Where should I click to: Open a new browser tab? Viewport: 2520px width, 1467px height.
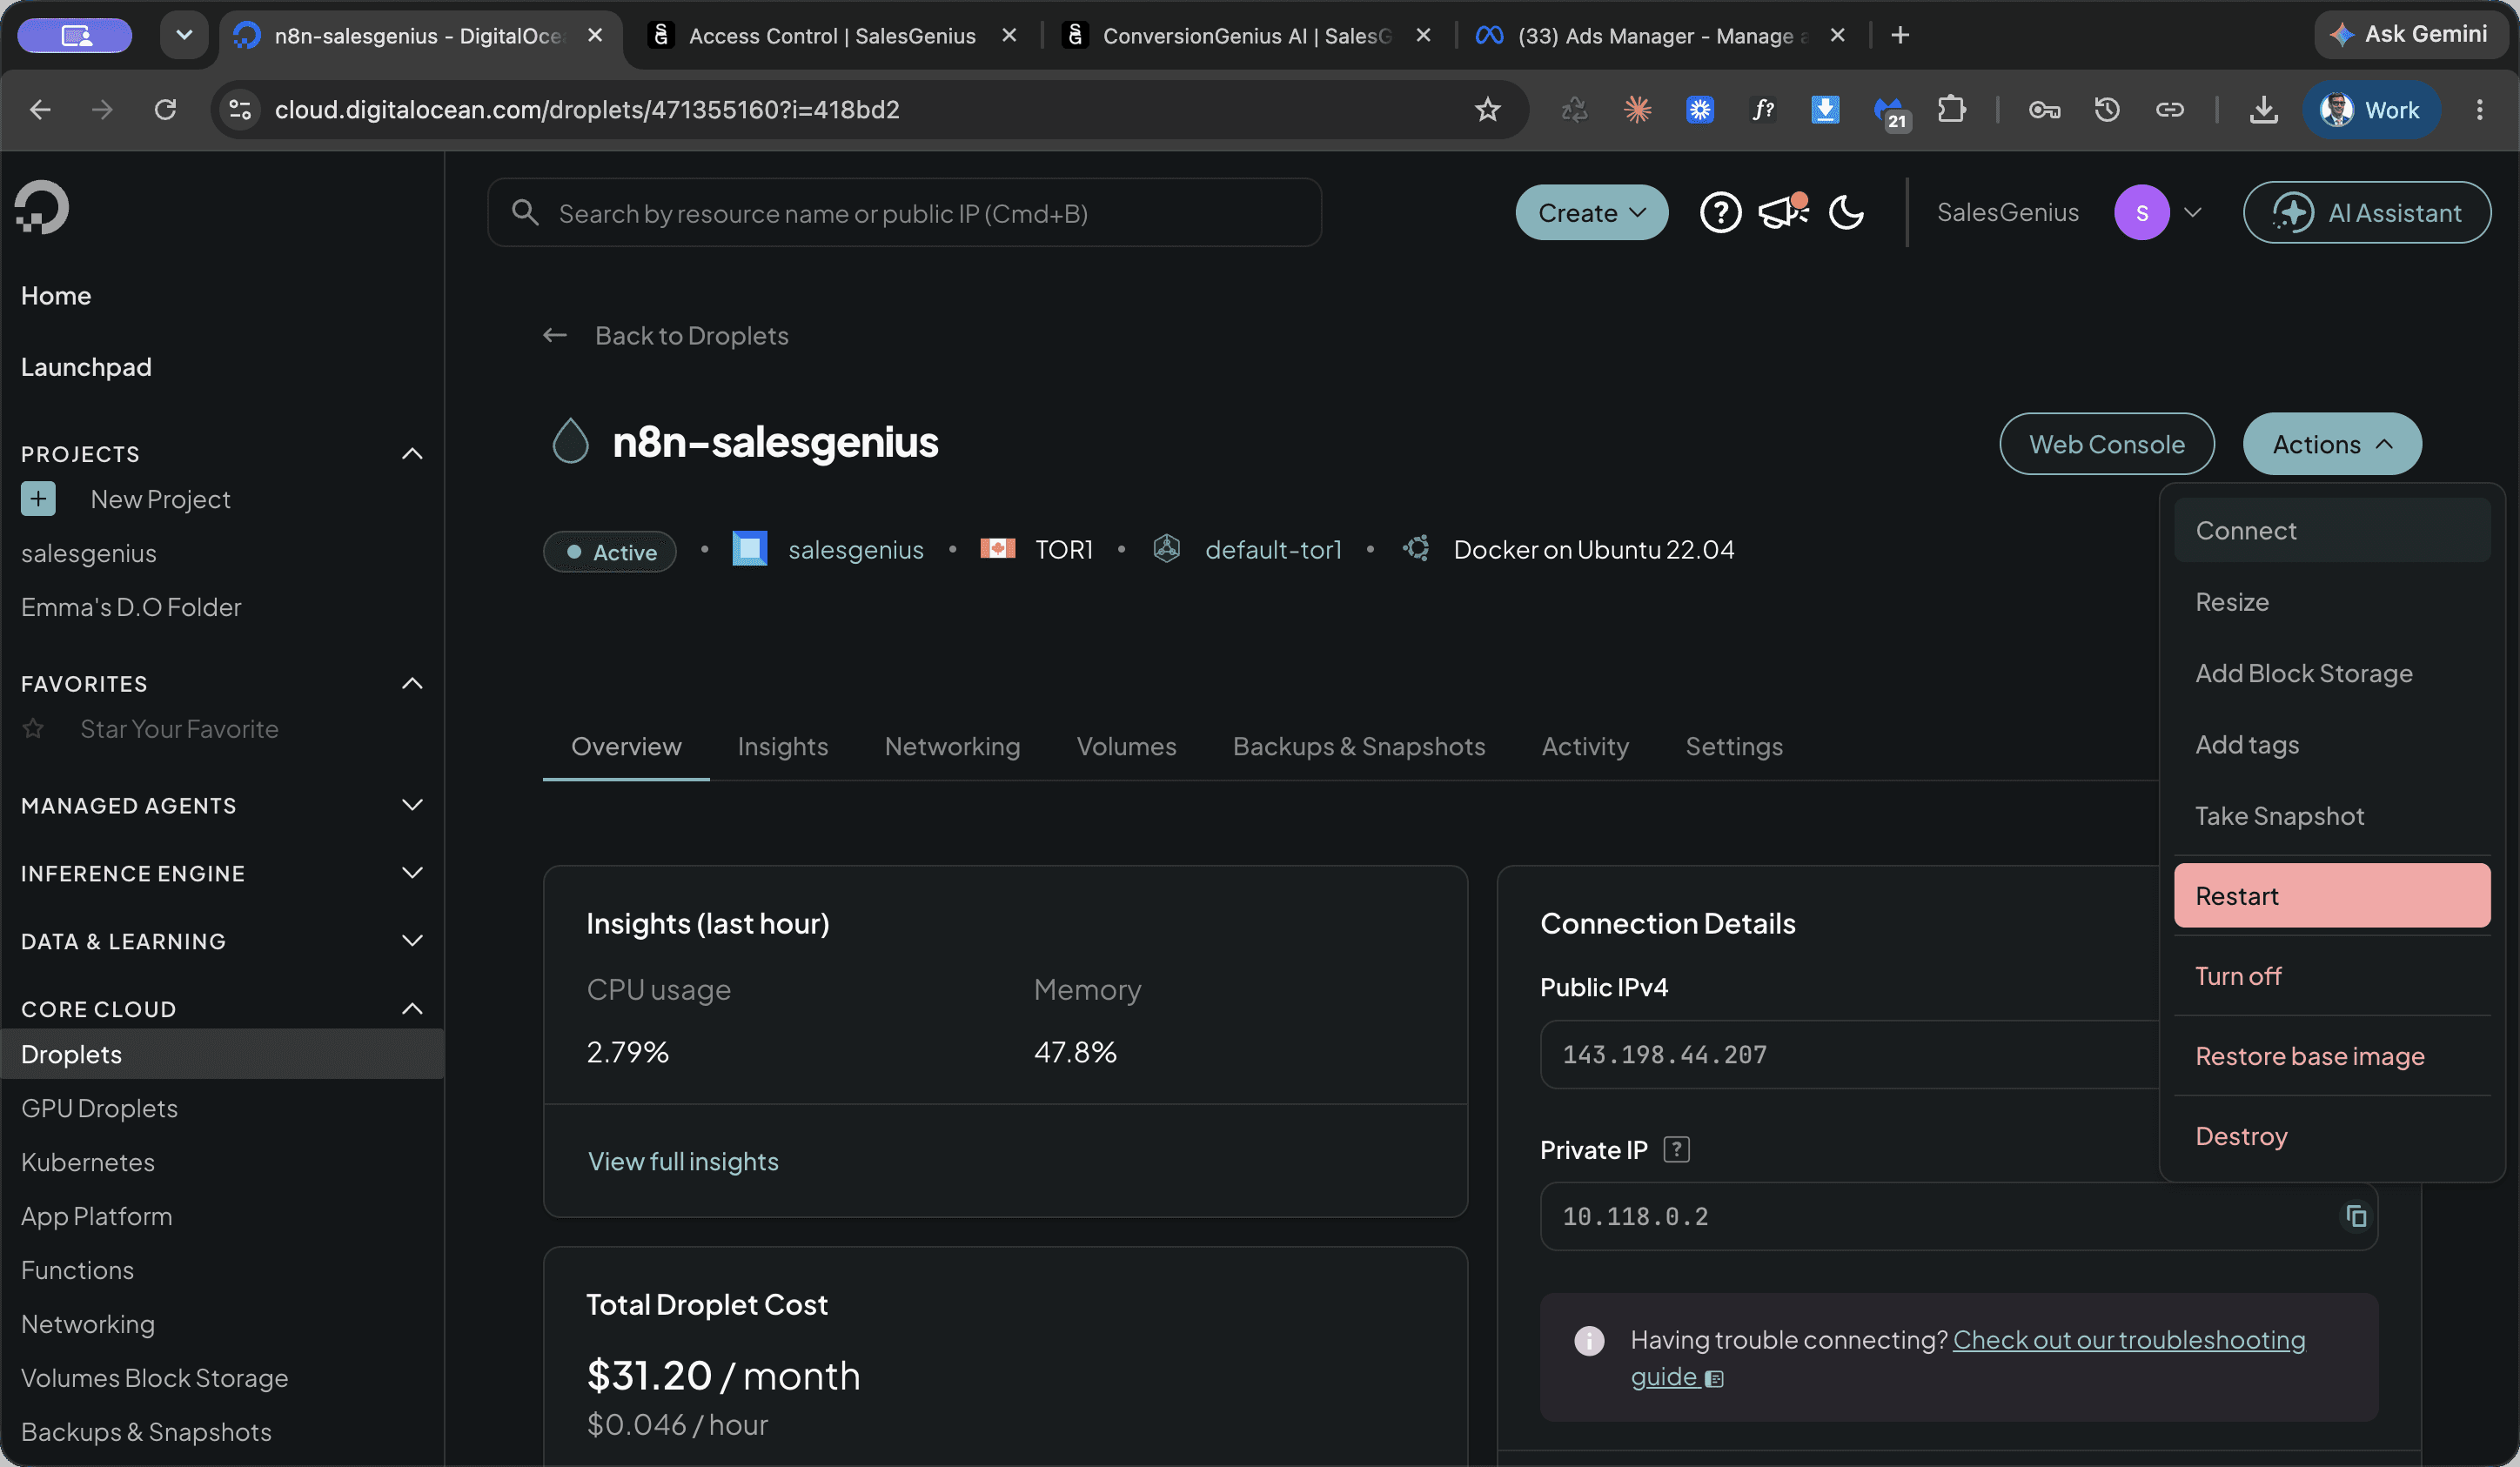(1900, 36)
